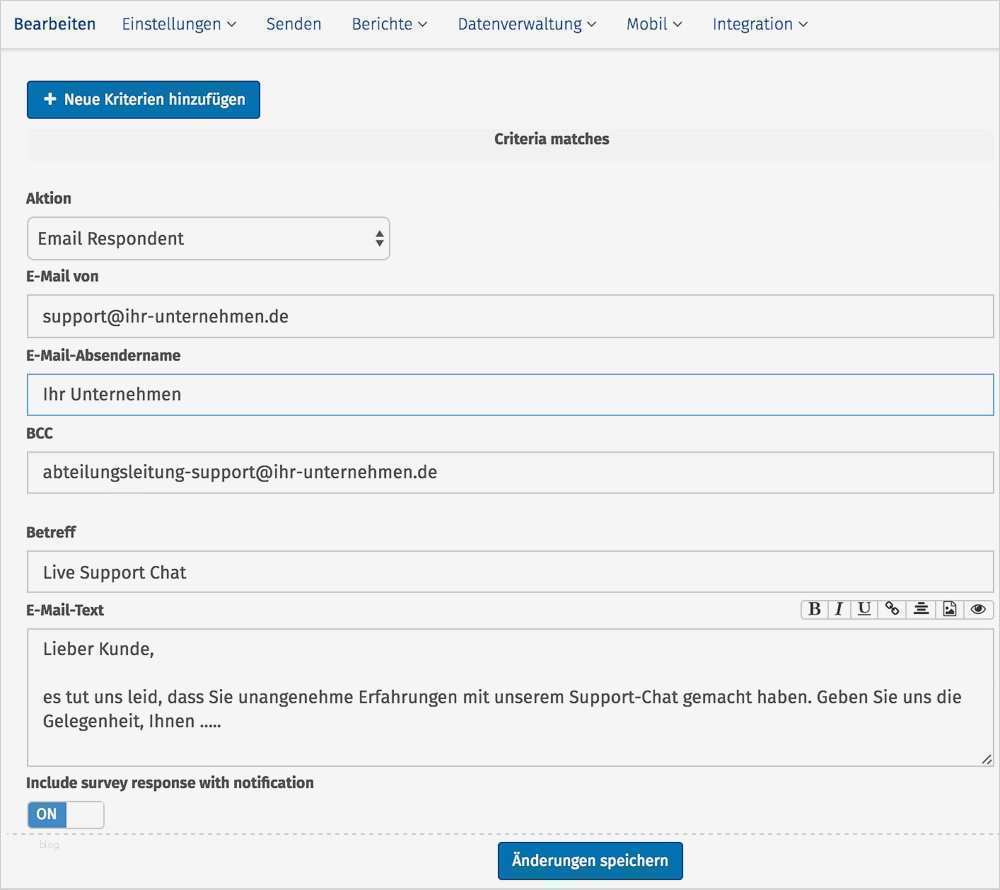Switch to the Bearbeiten tab
Image resolution: width=1000 pixels, height=890 pixels.
coord(55,23)
